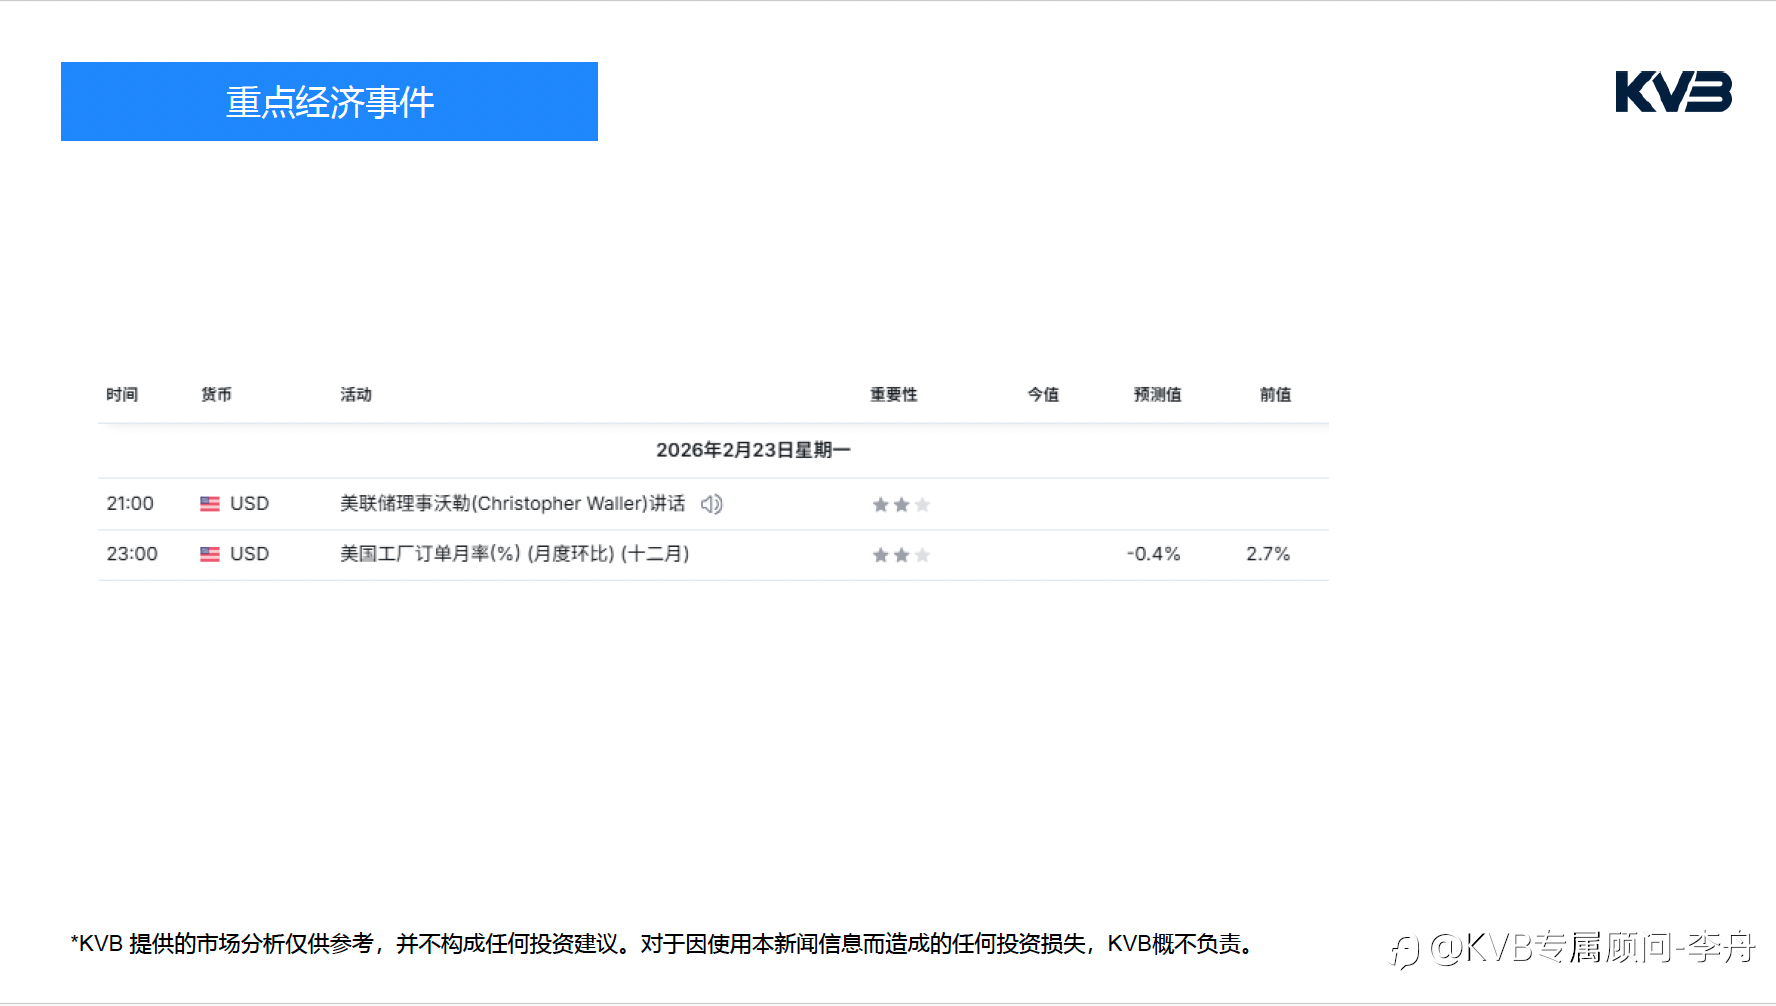The image size is (1776, 1006).
Task: Click the speaker icon beside Waller speech
Action: coord(711,504)
